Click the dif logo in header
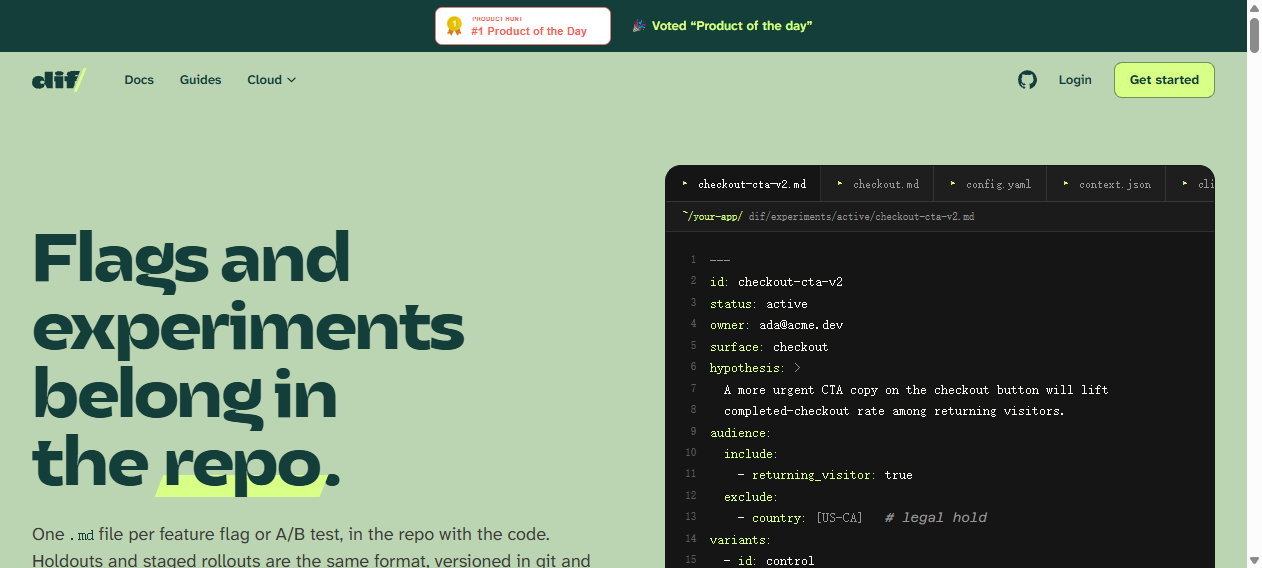 click(x=59, y=80)
